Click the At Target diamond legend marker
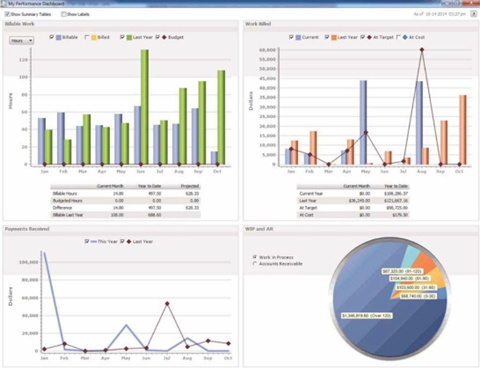 pos(369,37)
